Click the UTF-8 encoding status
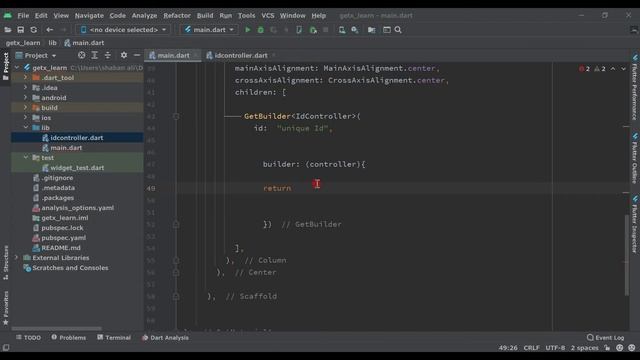The height and width of the screenshot is (360, 640). [x=555, y=348]
